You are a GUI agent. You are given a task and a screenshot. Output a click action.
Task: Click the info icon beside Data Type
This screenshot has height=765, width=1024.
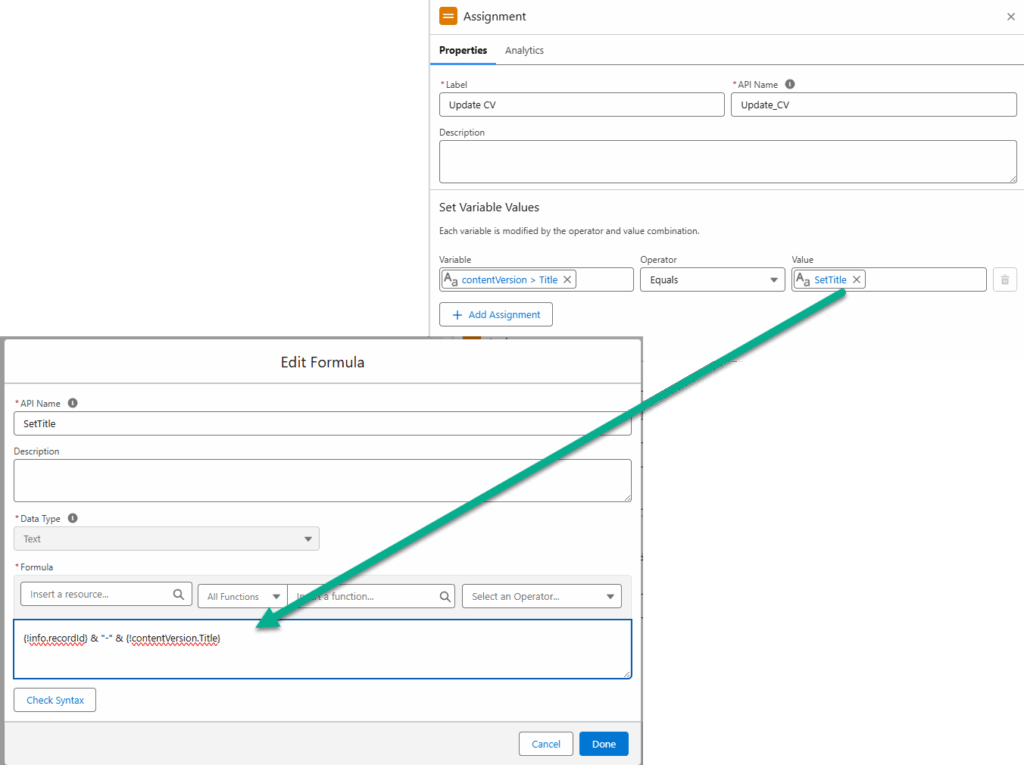[72, 519]
